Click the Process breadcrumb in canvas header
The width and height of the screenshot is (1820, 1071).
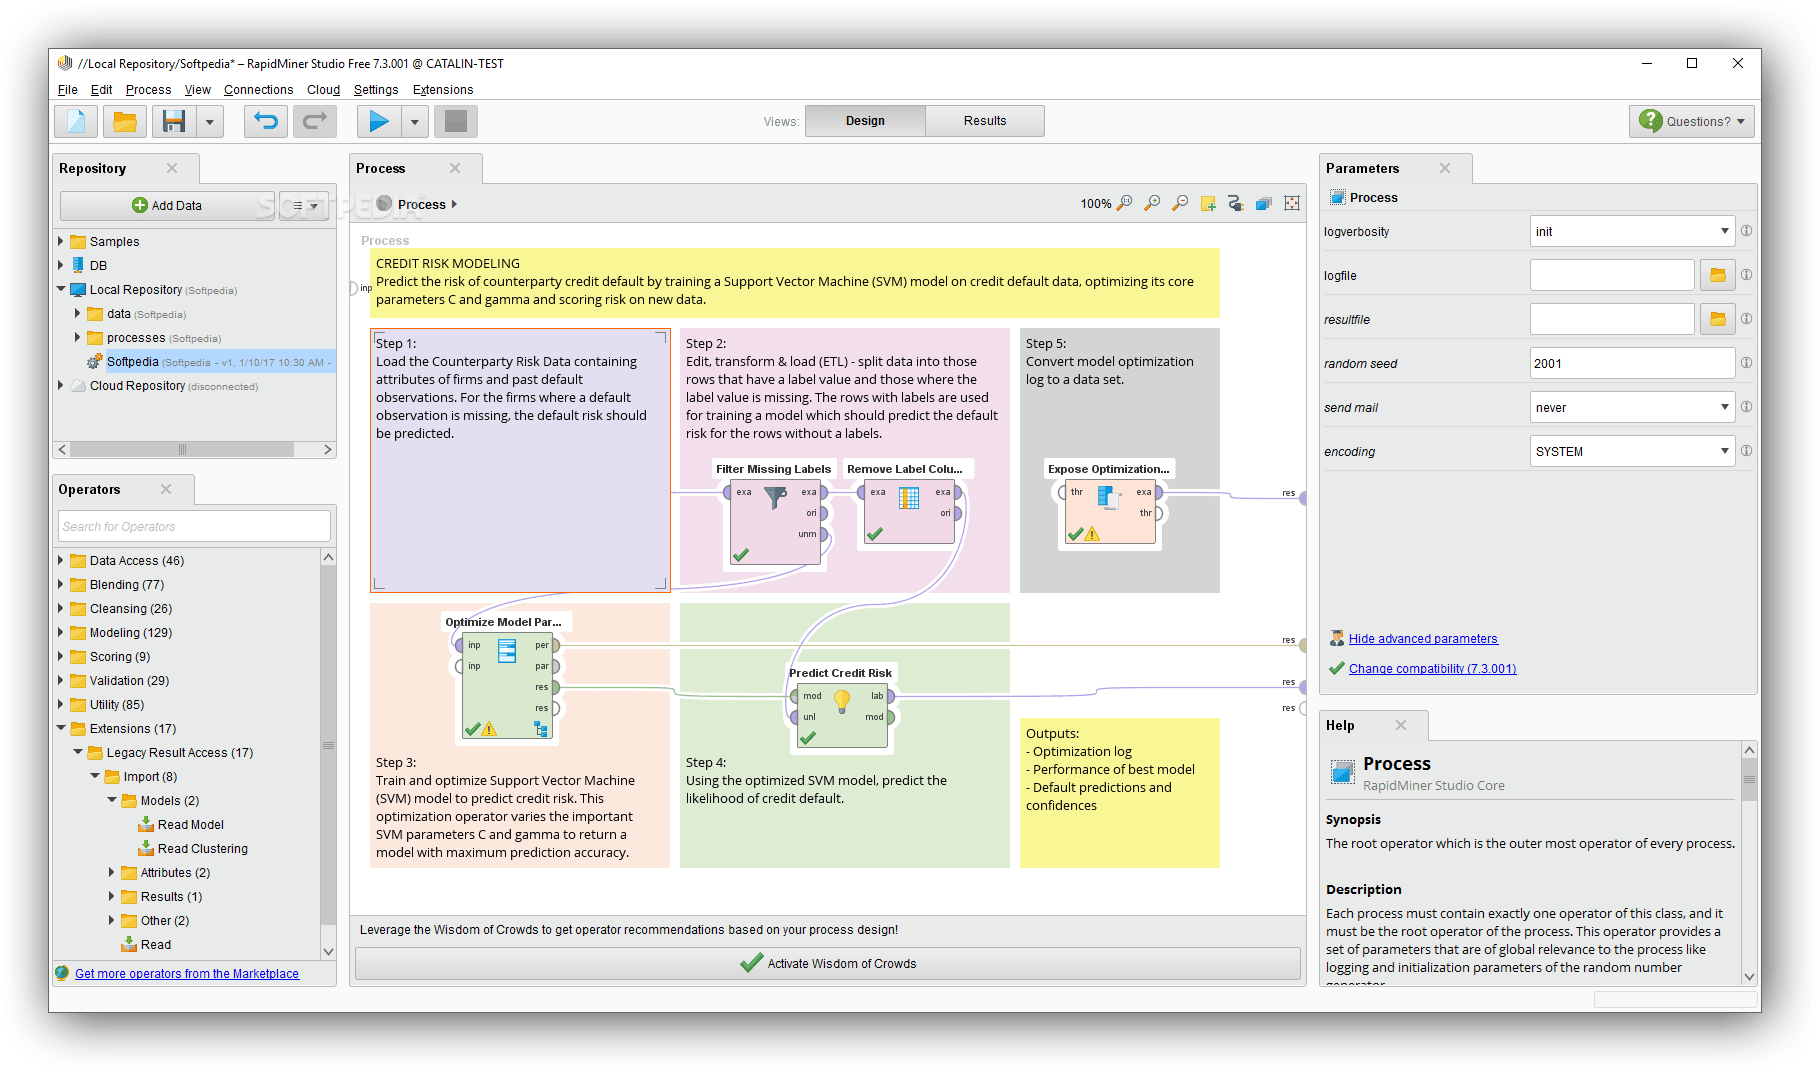click(421, 204)
